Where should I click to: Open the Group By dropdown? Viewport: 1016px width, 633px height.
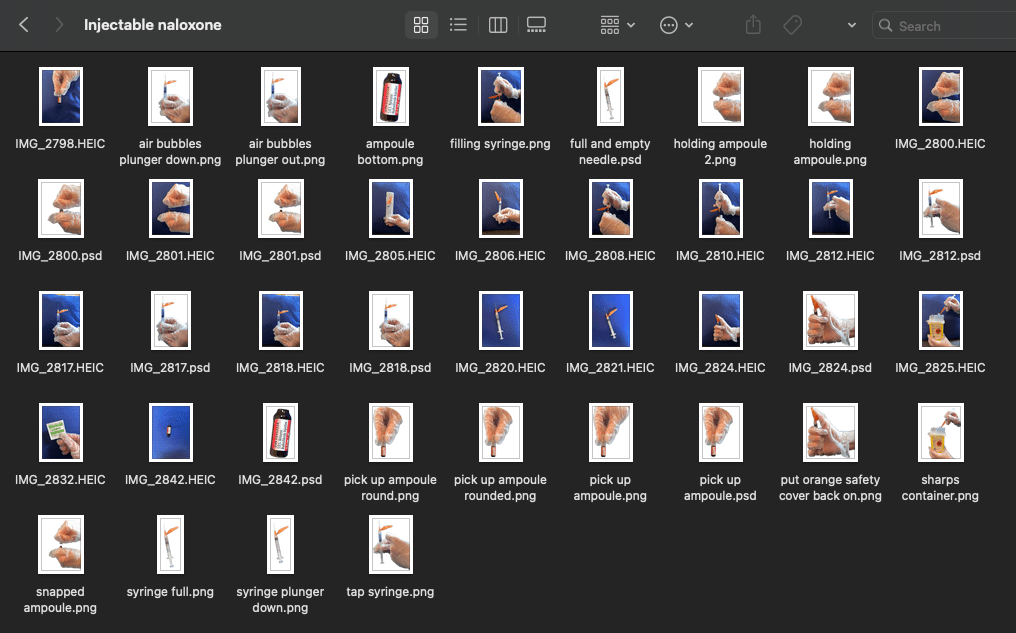coord(617,25)
